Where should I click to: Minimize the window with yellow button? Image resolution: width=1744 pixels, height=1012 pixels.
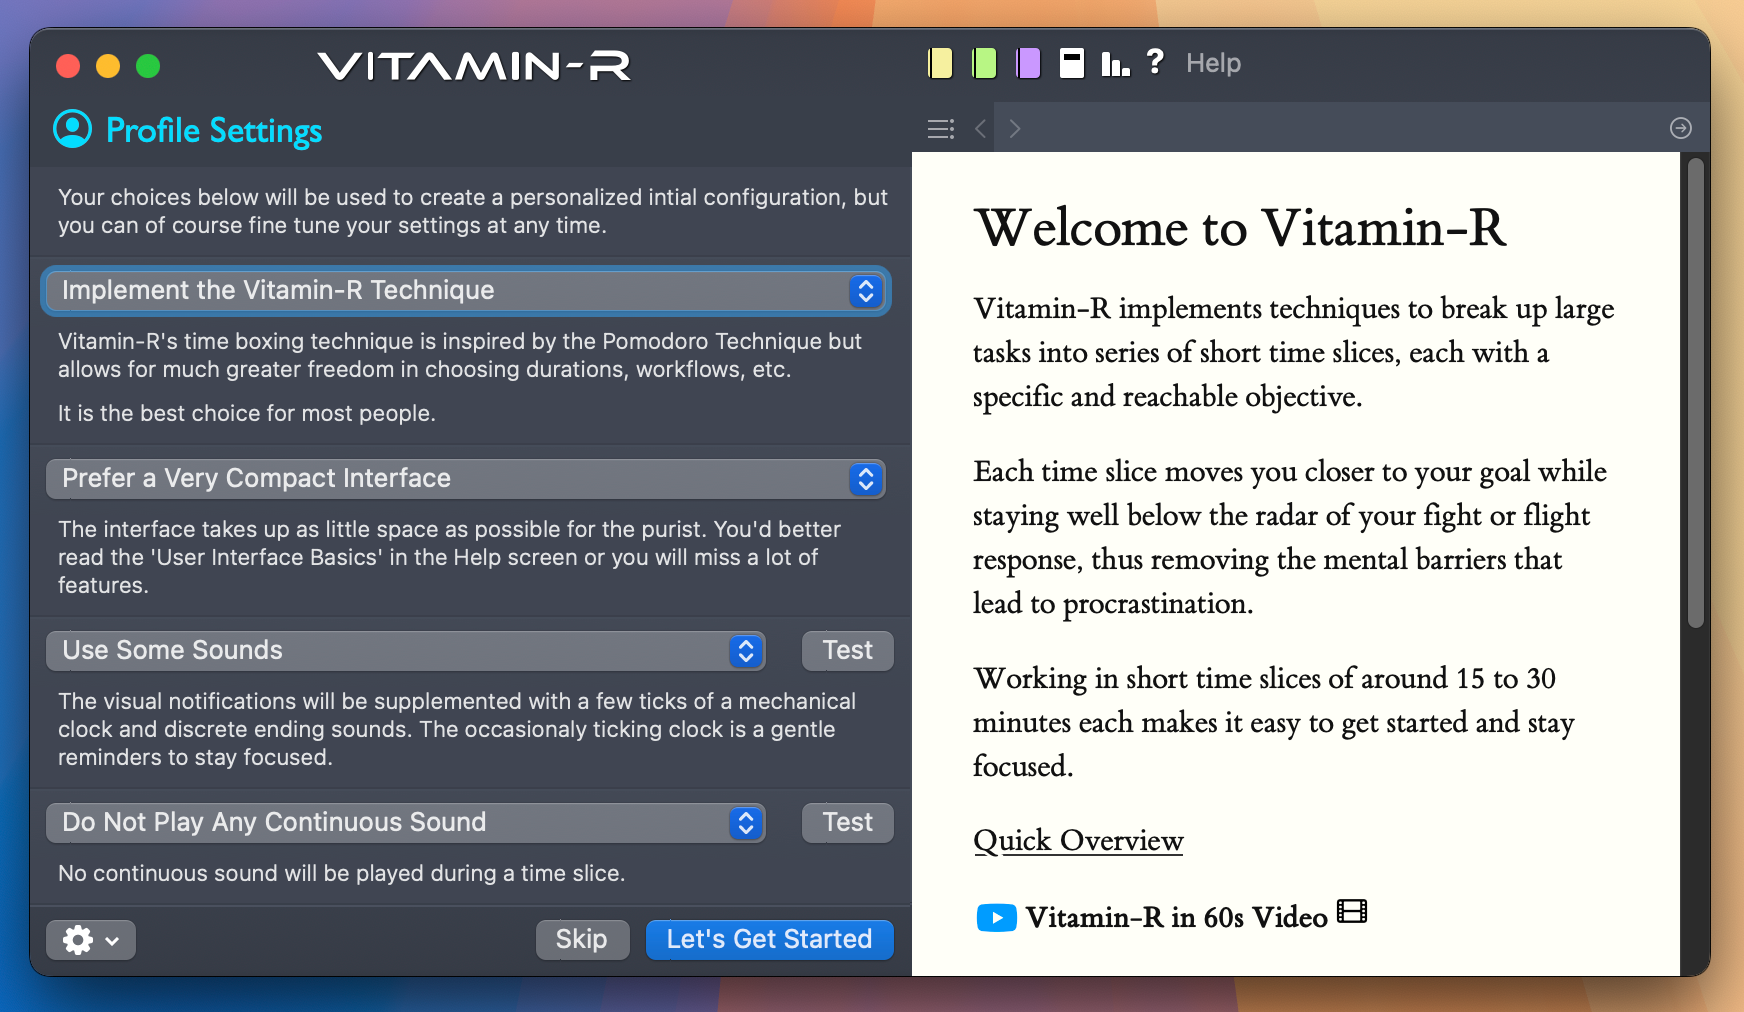(108, 66)
